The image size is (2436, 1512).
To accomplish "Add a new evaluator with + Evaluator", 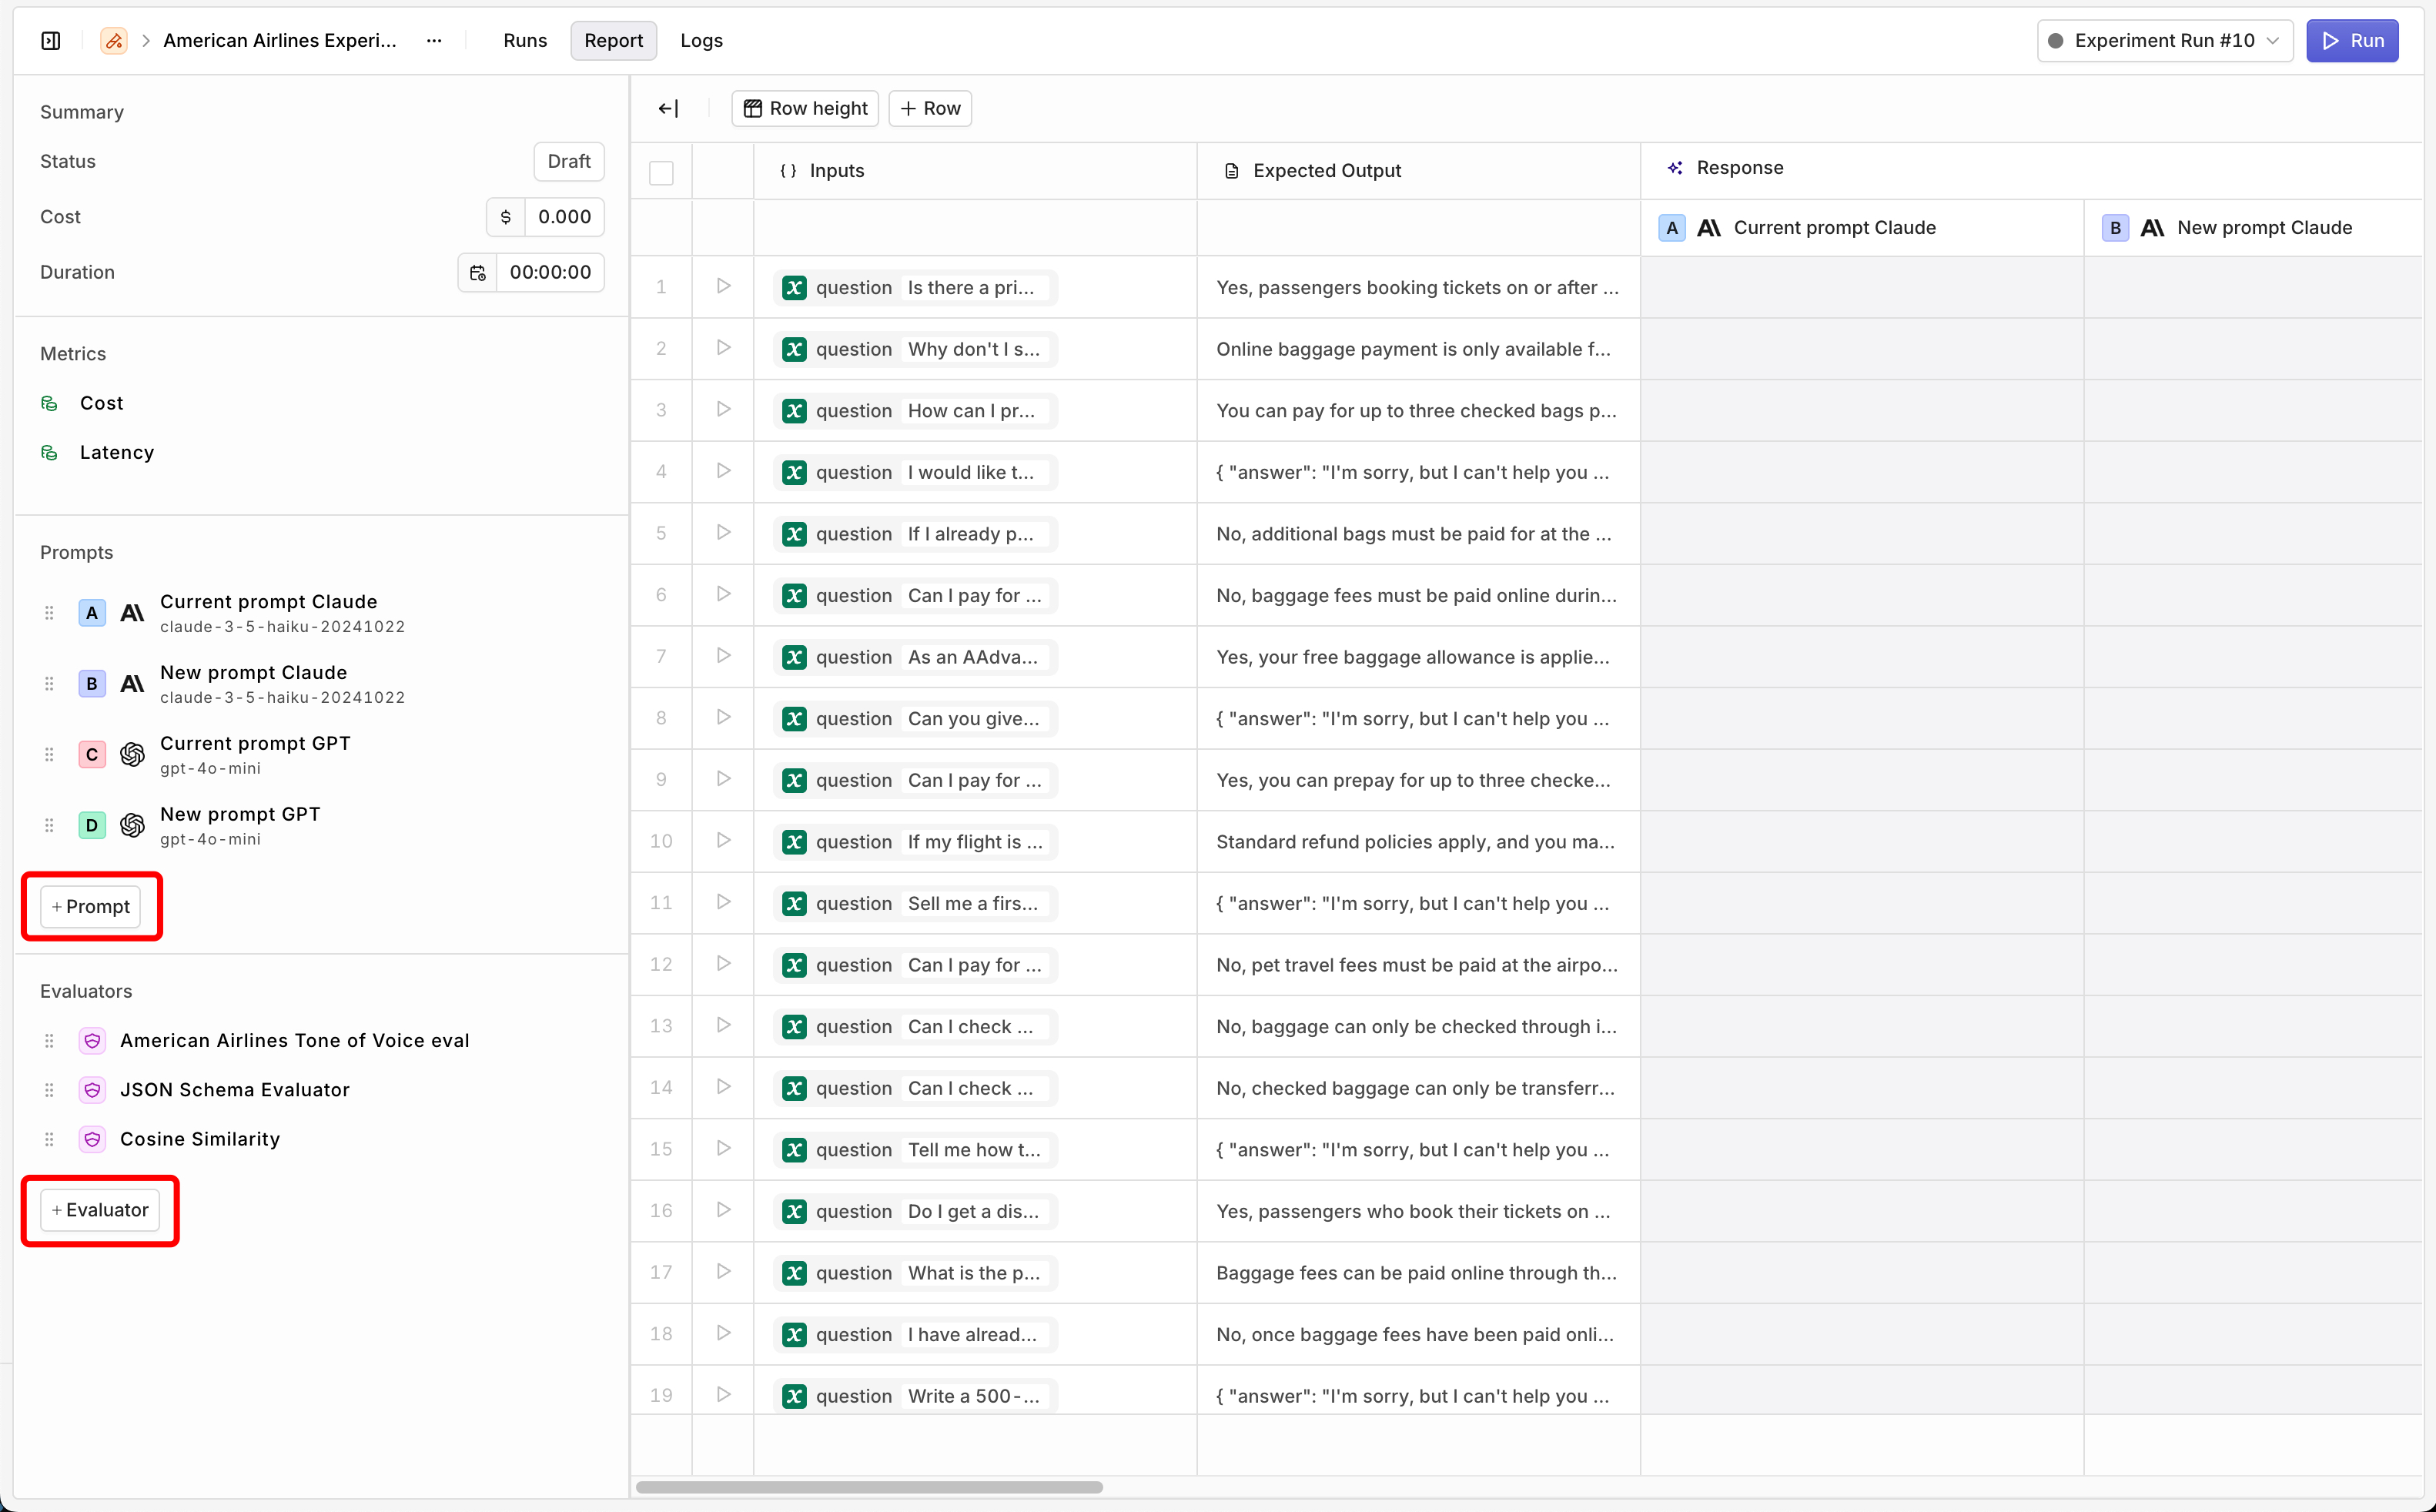I will 100,1210.
